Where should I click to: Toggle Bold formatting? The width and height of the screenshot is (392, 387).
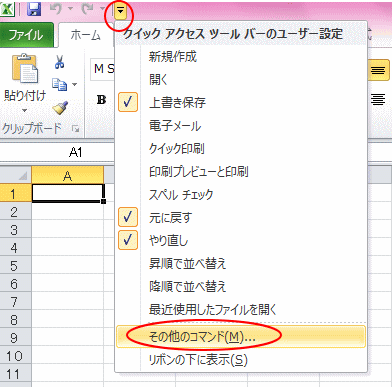pos(101,100)
